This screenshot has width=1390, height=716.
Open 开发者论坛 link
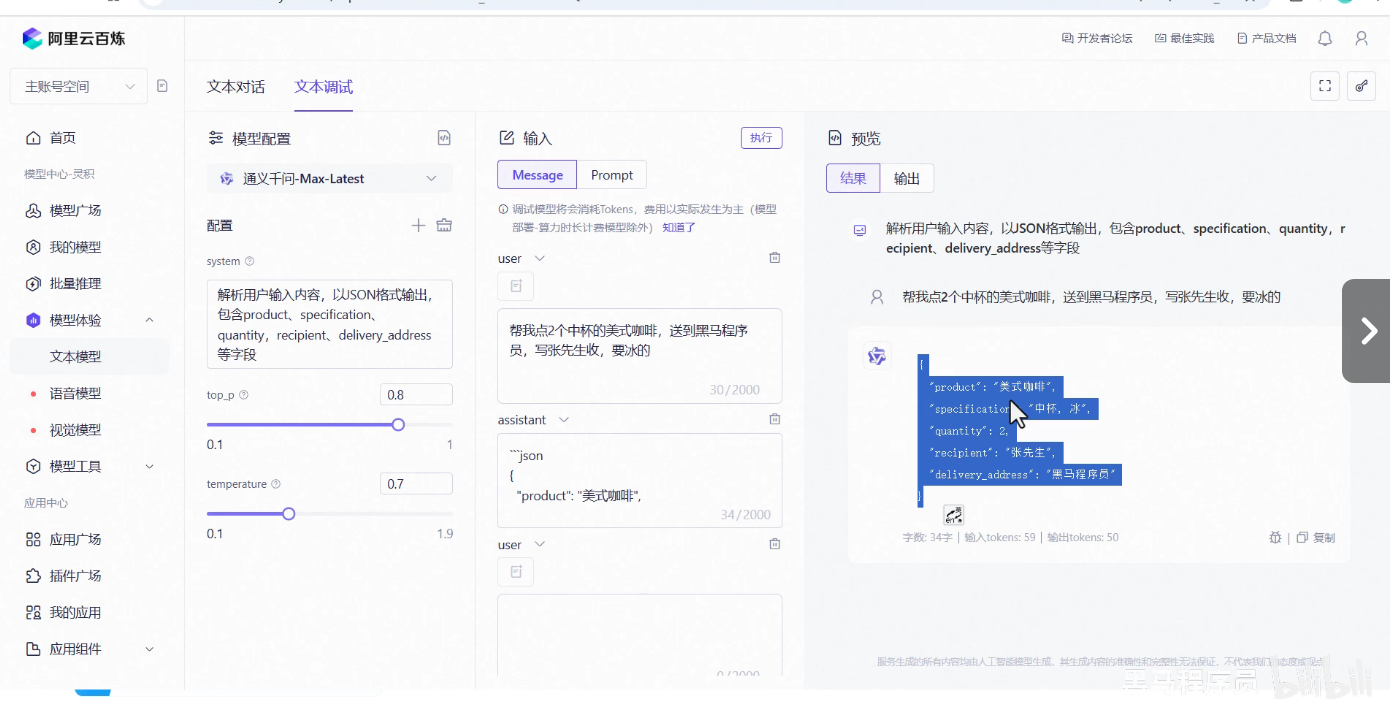1097,38
